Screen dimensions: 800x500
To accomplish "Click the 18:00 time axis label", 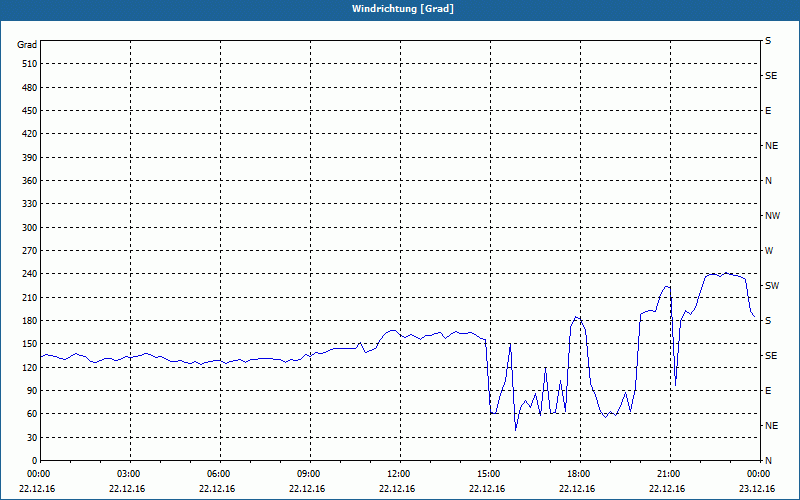I will [x=580, y=474].
